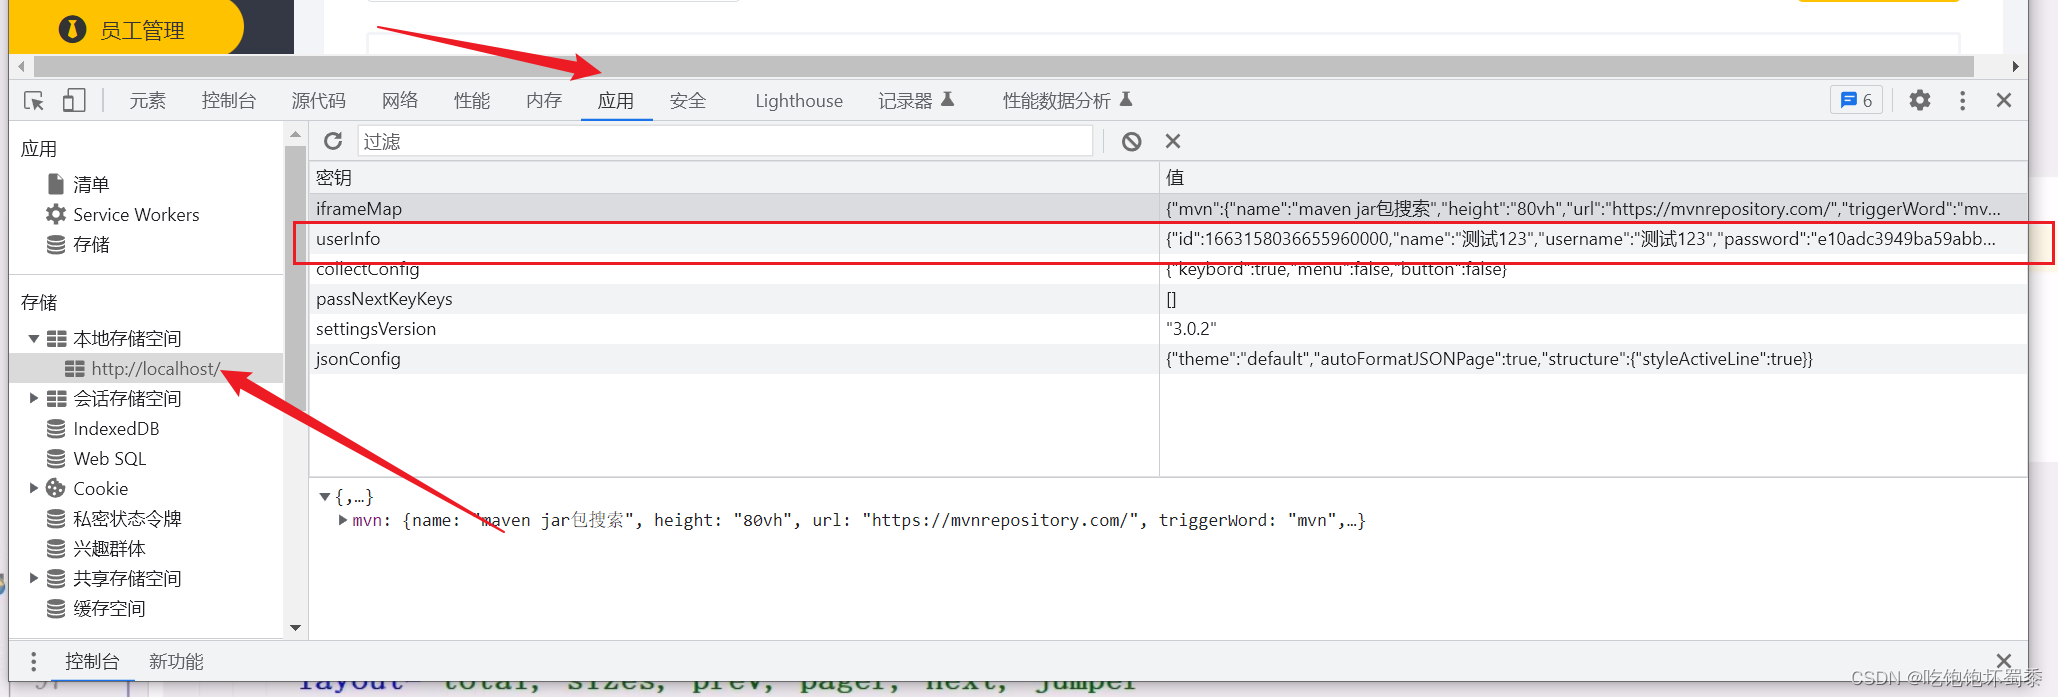The height and width of the screenshot is (697, 2058).
Task: Delete selected storage entry X icon
Action: coord(1173,141)
